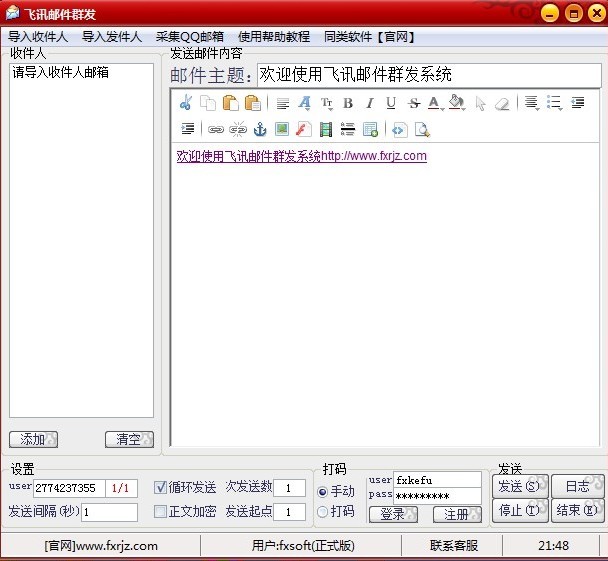Click the 邮件主题 subject input field
608x561 pixels.
[x=427, y=75]
